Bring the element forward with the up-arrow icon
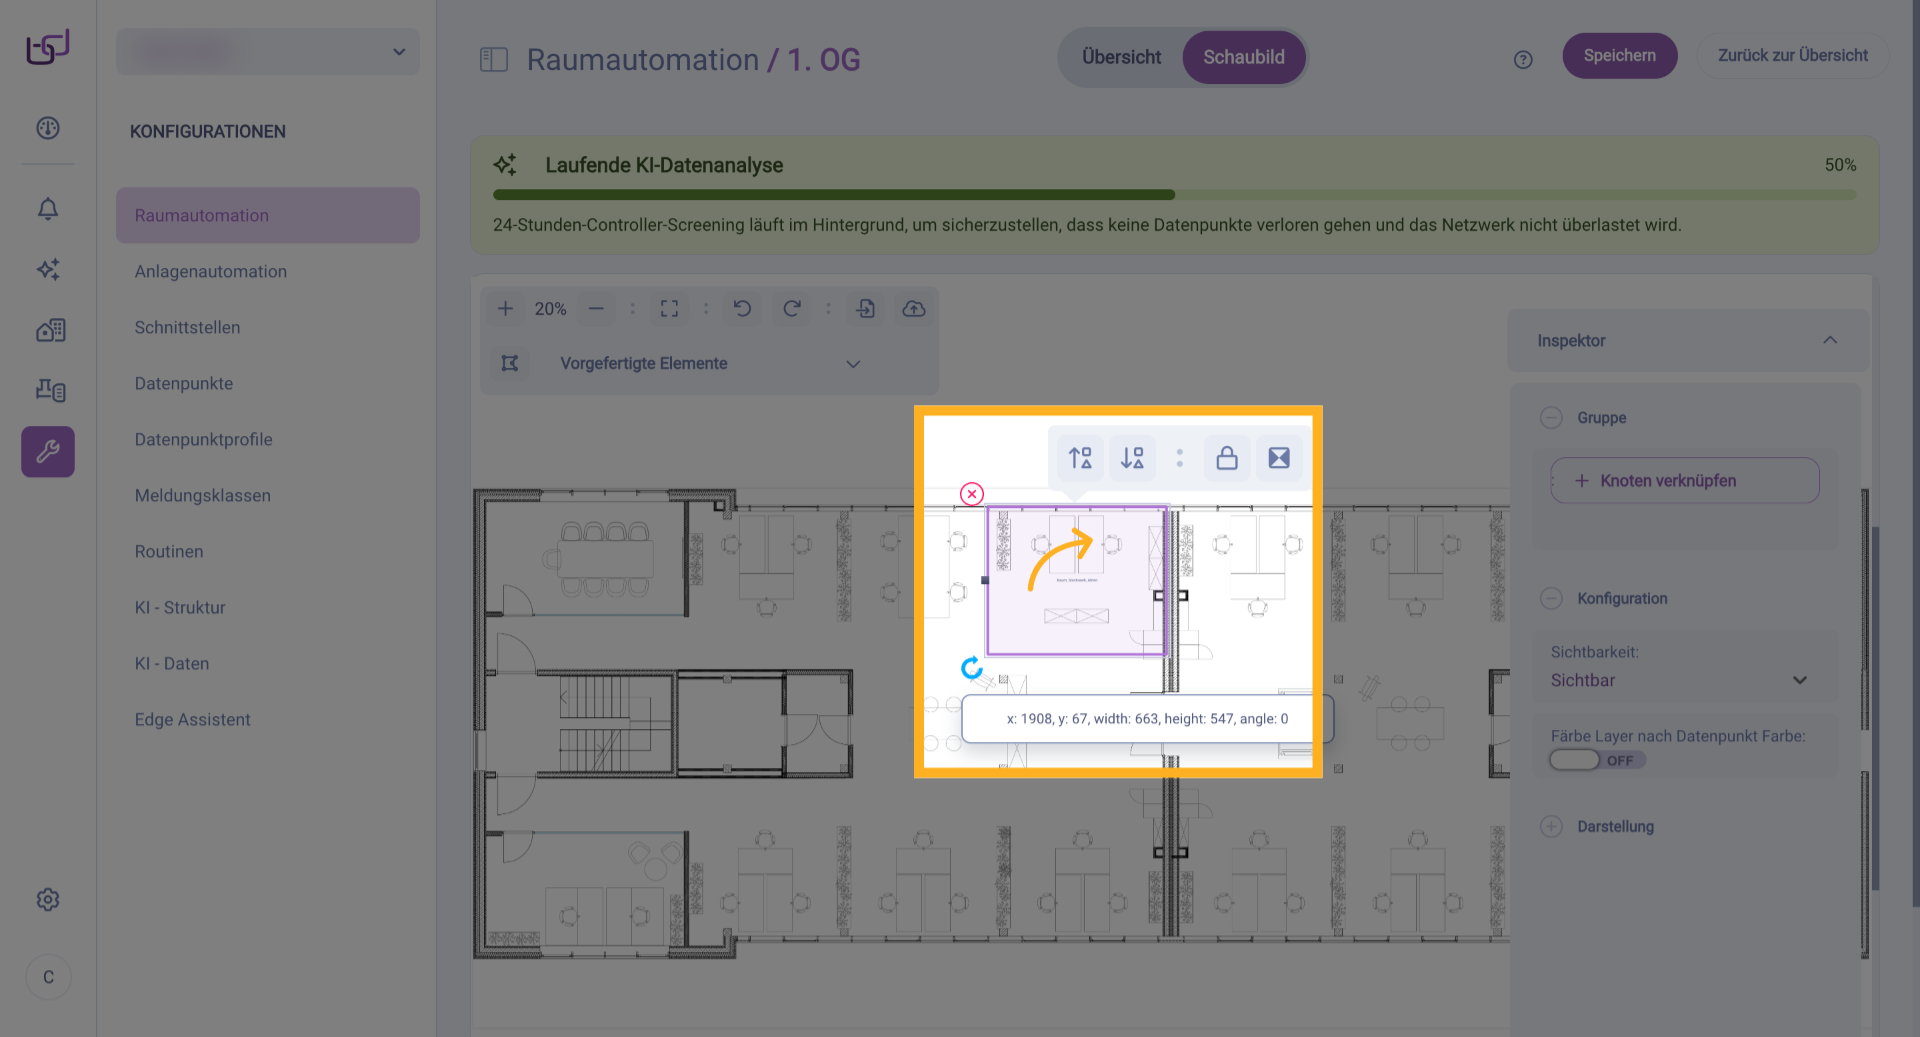This screenshot has height=1037, width=1920. (1080, 458)
